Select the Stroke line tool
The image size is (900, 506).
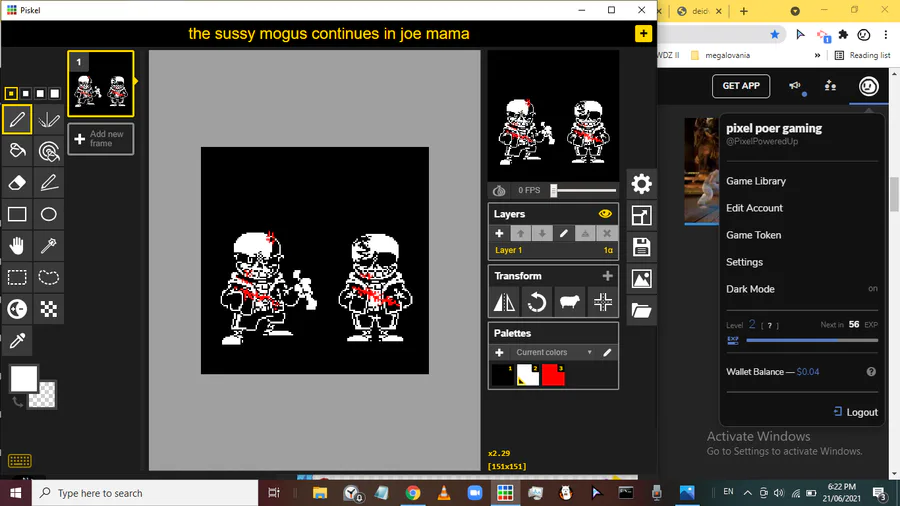tap(49, 182)
